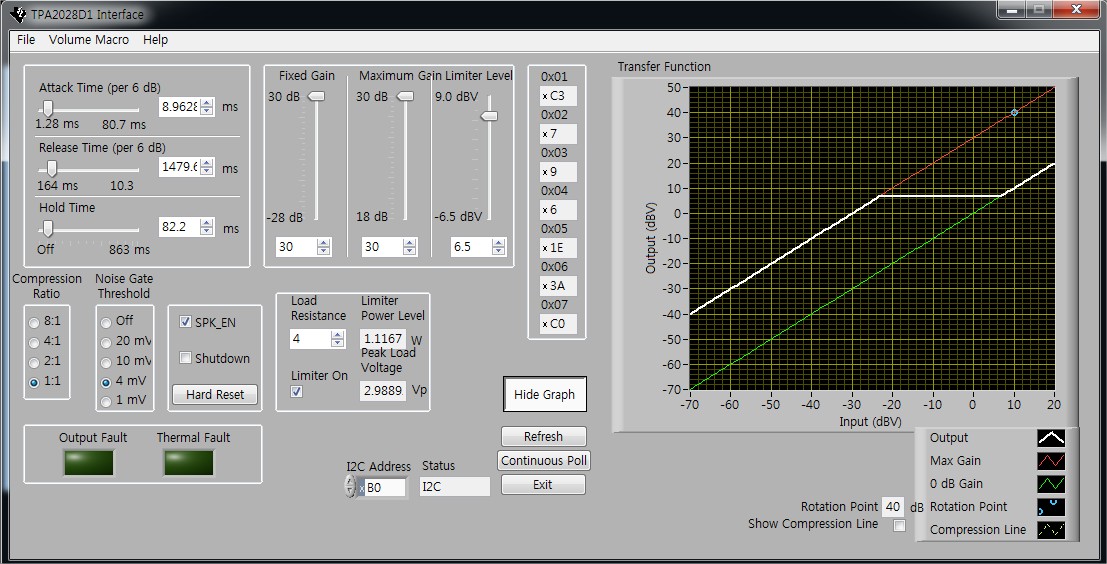The height and width of the screenshot is (564, 1107).
Task: Click the 0x01 register value field C3
Action: (558, 96)
